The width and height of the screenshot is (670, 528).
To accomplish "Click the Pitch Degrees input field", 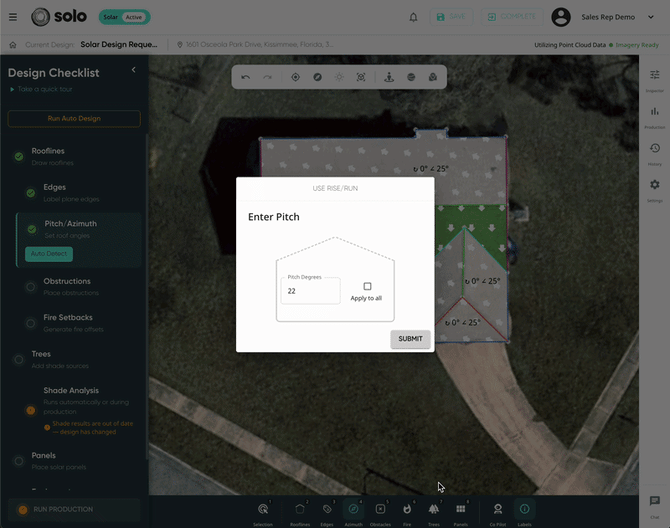I will tap(311, 290).
